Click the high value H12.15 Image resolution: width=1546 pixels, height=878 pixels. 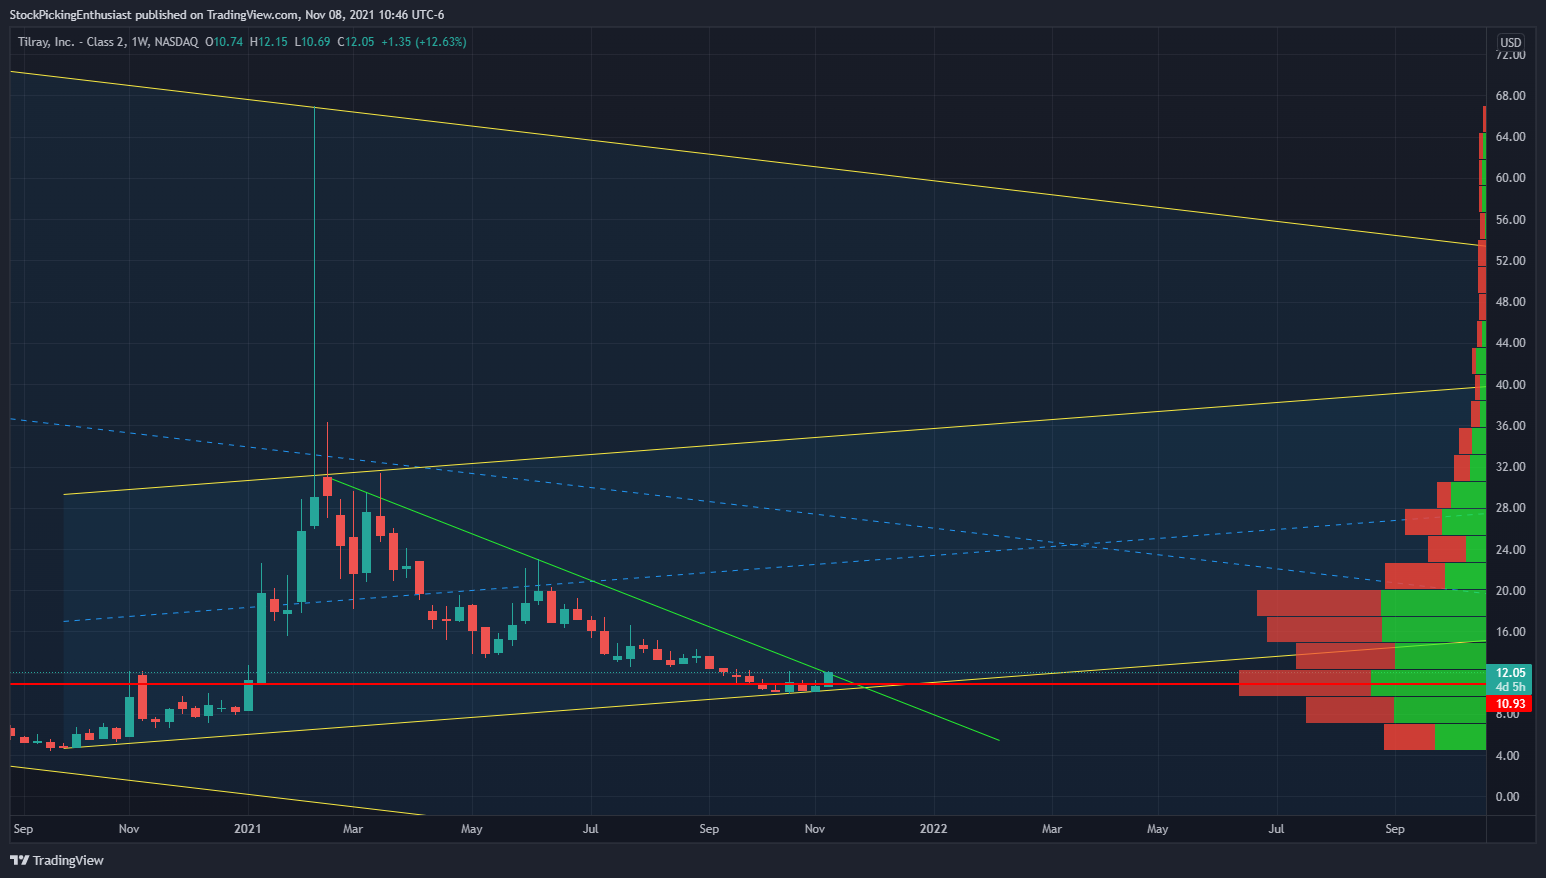click(x=269, y=42)
